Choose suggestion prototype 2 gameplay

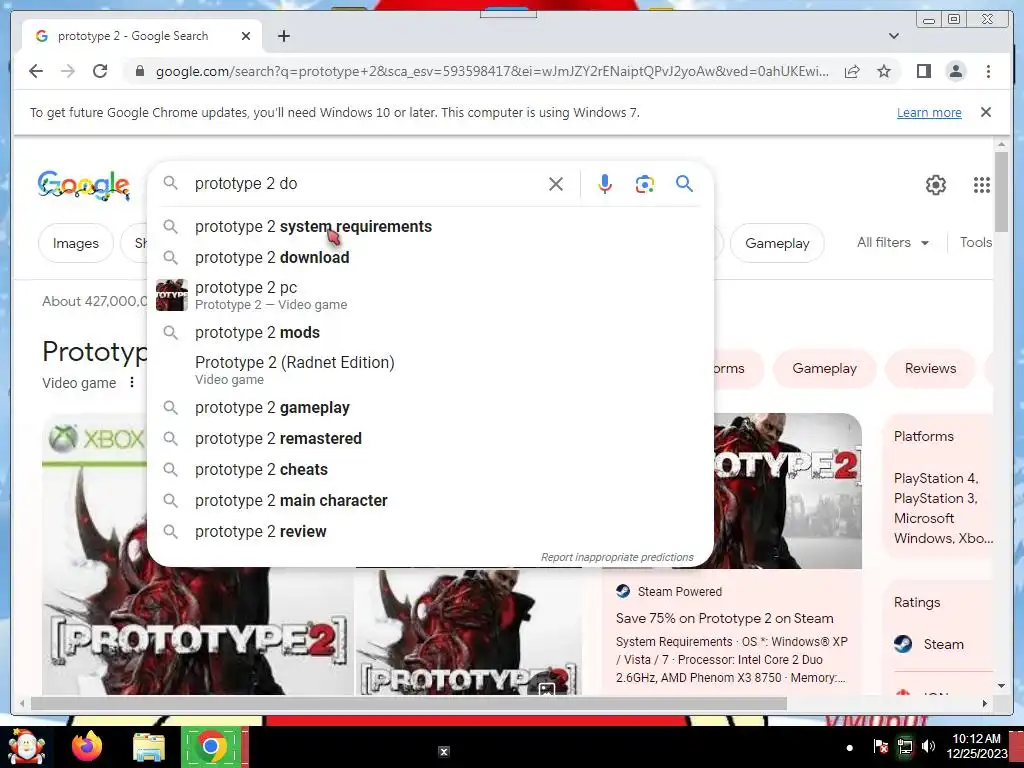click(430, 408)
